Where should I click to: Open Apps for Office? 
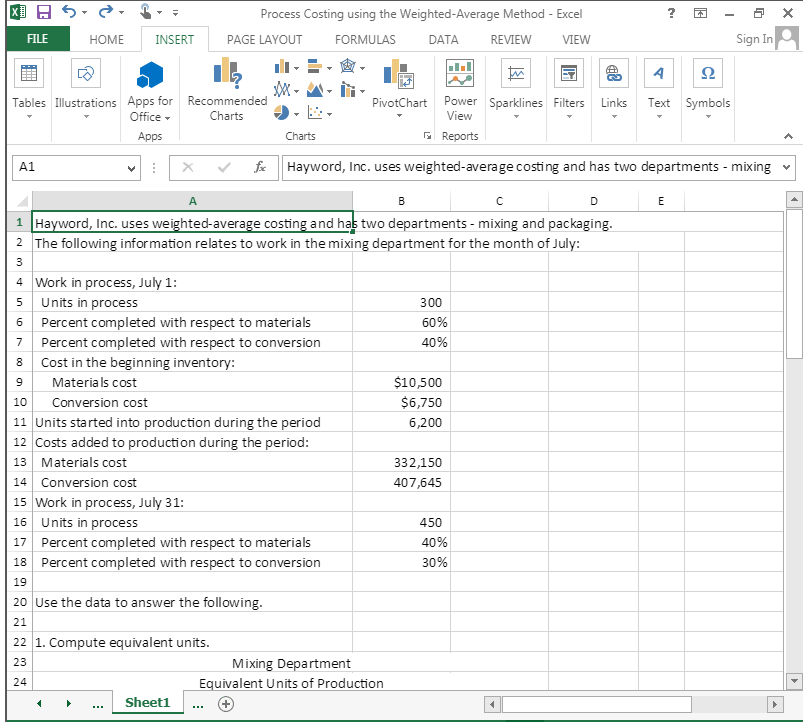pos(149,90)
